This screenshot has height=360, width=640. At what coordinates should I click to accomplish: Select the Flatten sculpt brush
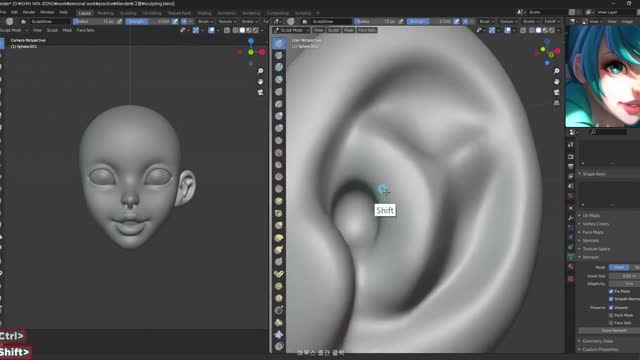[279, 164]
